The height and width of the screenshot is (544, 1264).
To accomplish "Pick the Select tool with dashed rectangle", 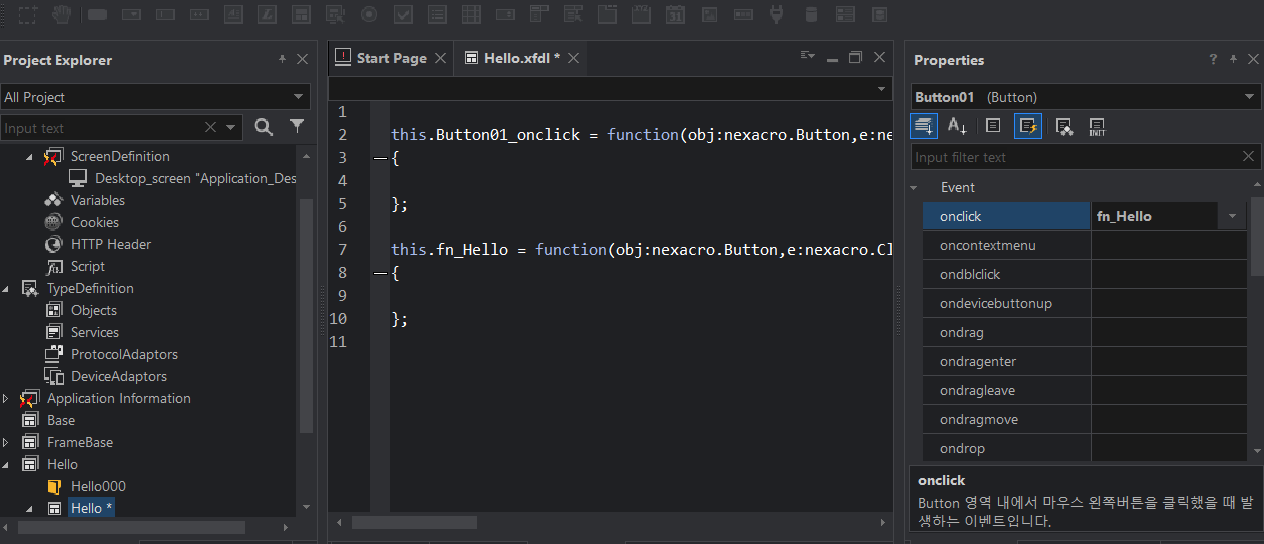I will (x=28, y=15).
